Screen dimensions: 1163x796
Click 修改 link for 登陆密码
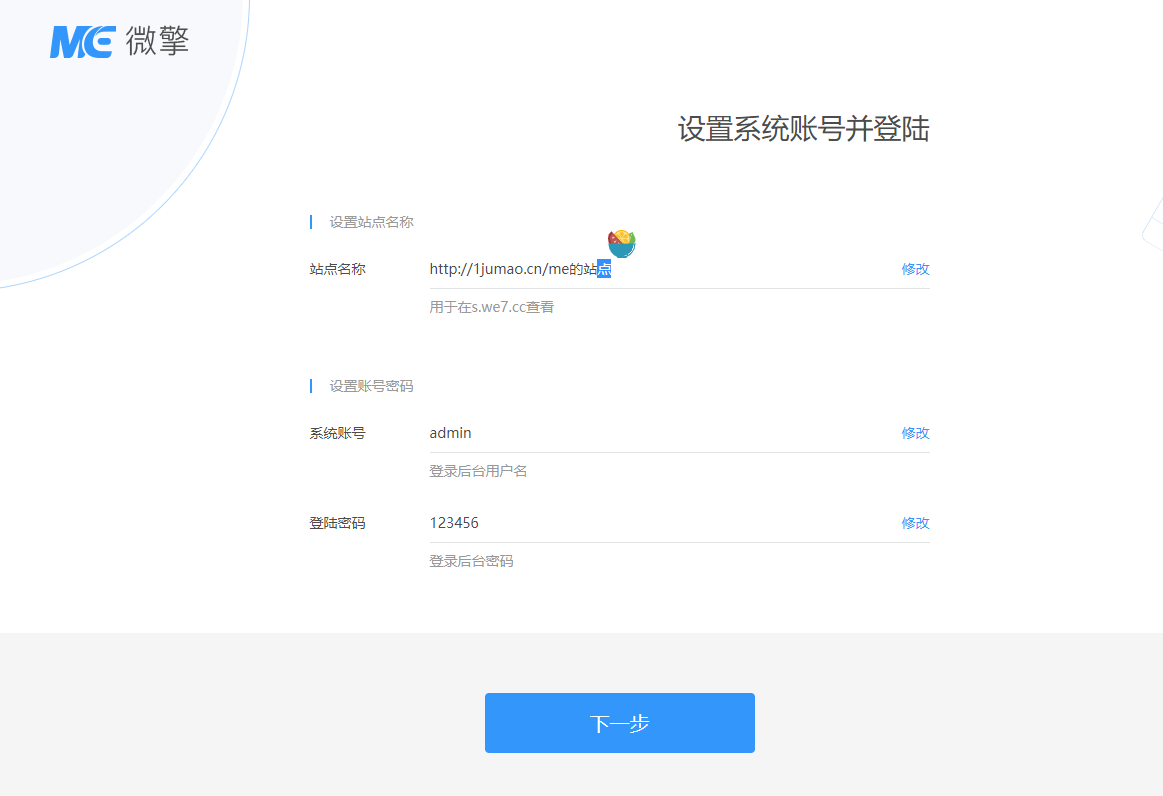(x=915, y=523)
